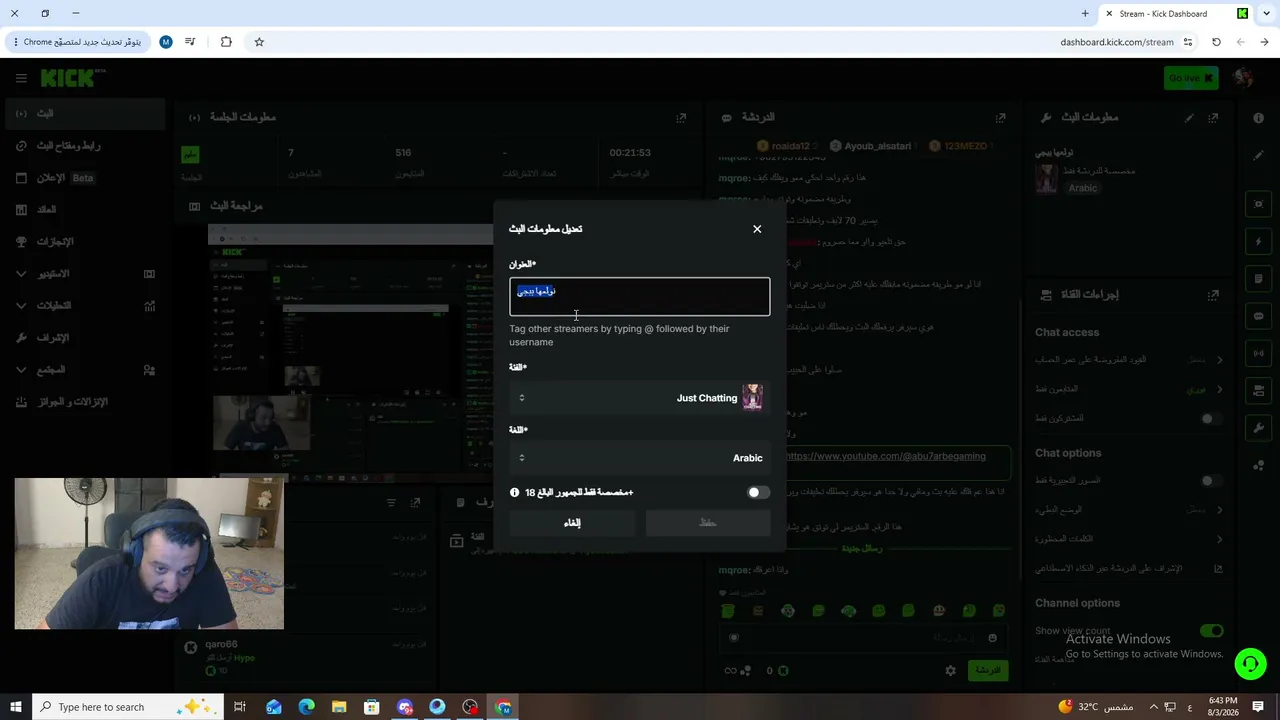Open the profile avatar menu
This screenshot has width=1280, height=720.
click(x=1244, y=78)
